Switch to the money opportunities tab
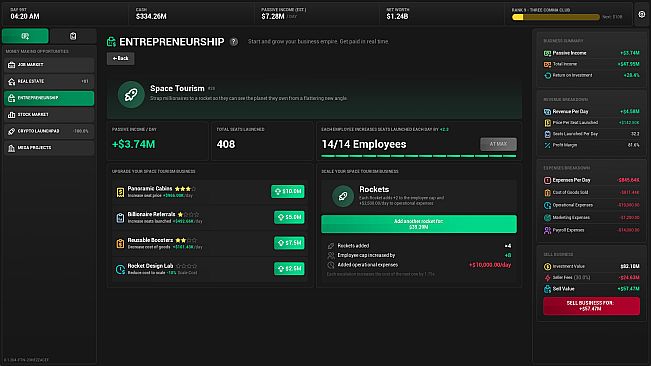The width and height of the screenshot is (651, 366). click(25, 36)
